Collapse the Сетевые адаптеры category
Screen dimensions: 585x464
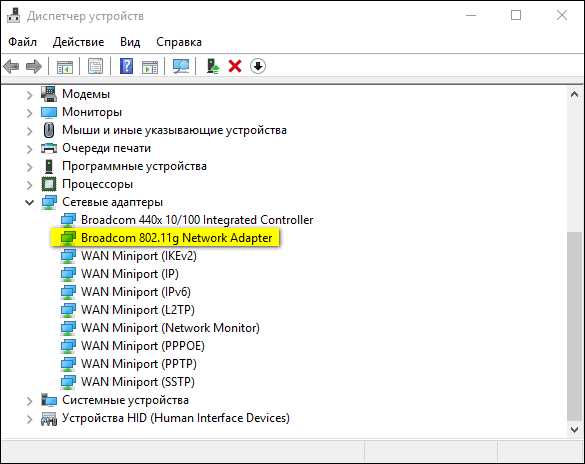tap(29, 203)
